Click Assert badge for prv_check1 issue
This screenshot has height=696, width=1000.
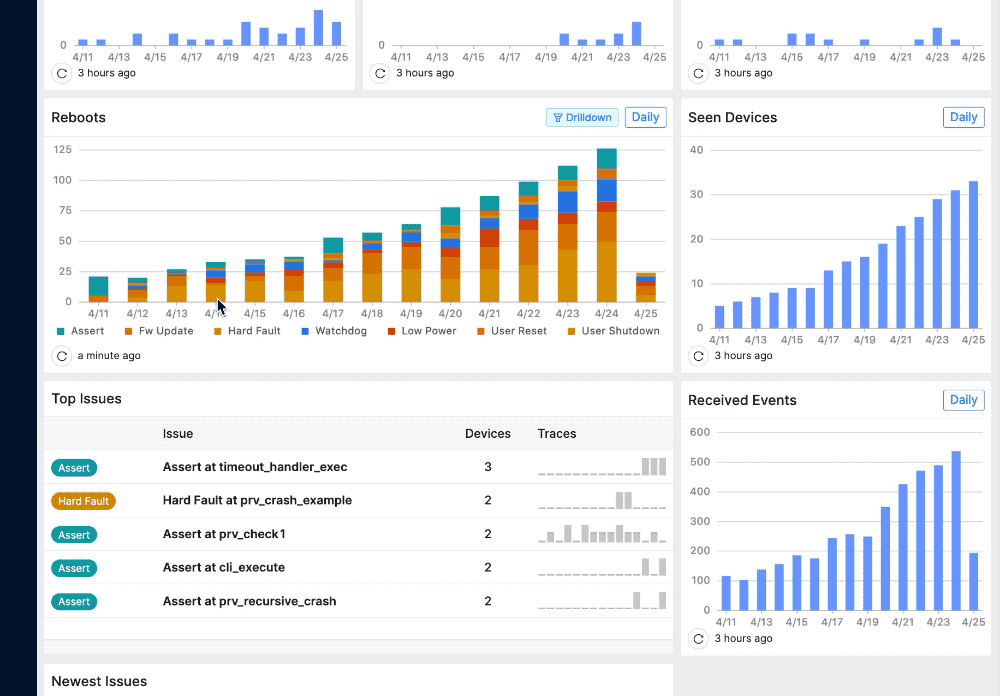[74, 535]
